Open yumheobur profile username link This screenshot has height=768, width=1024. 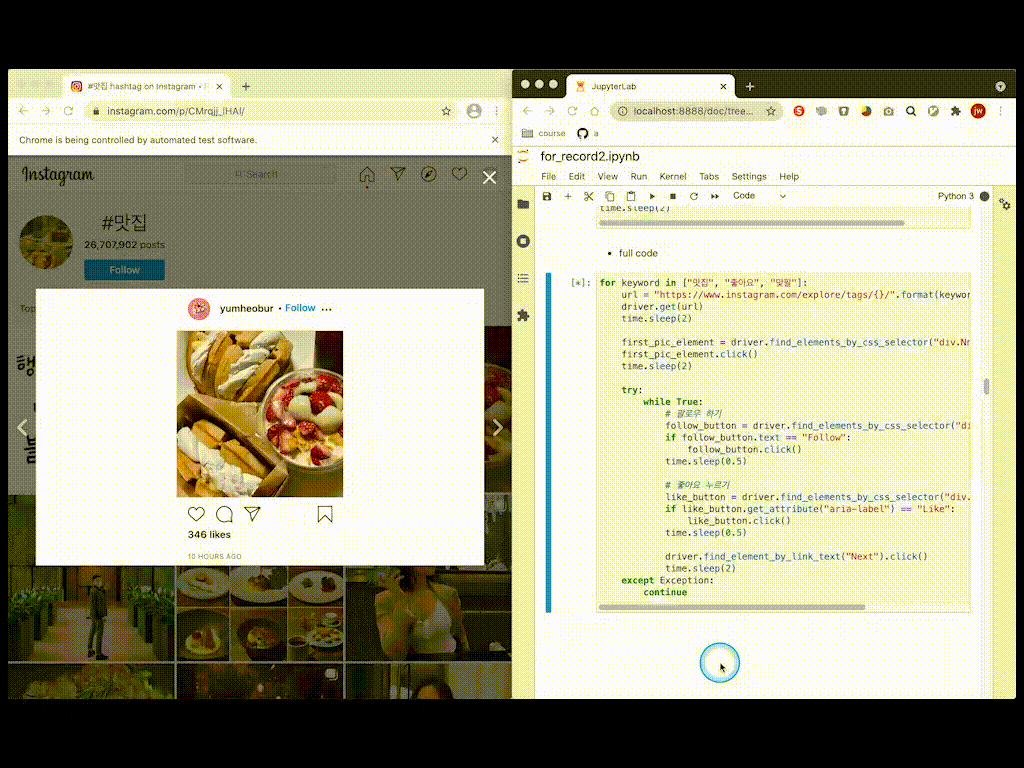(x=246, y=308)
